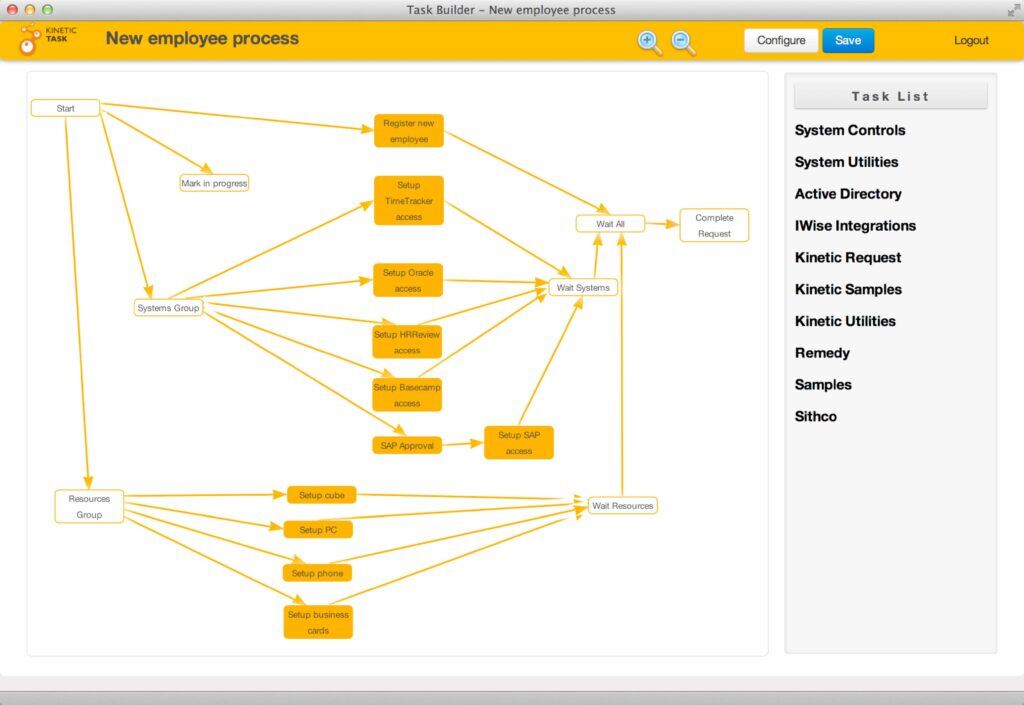Expand the System Controls task category
Image resolution: width=1024 pixels, height=705 pixels.
850,130
